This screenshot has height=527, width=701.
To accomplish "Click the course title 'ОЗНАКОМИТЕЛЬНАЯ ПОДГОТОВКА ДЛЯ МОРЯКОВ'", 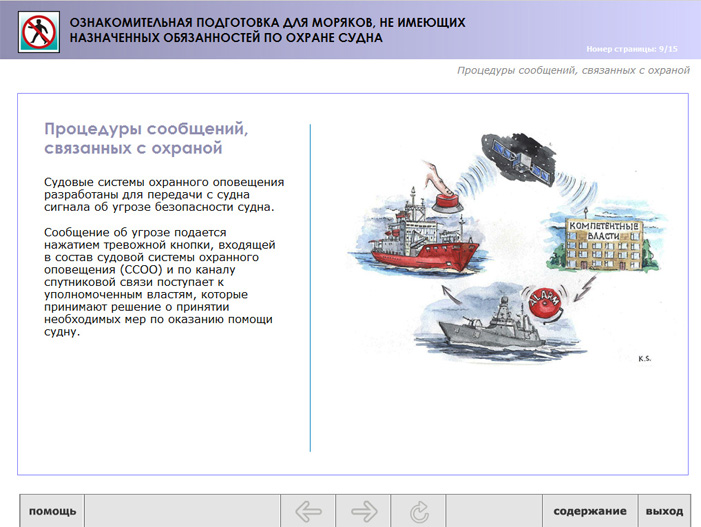I will (x=267, y=30).
